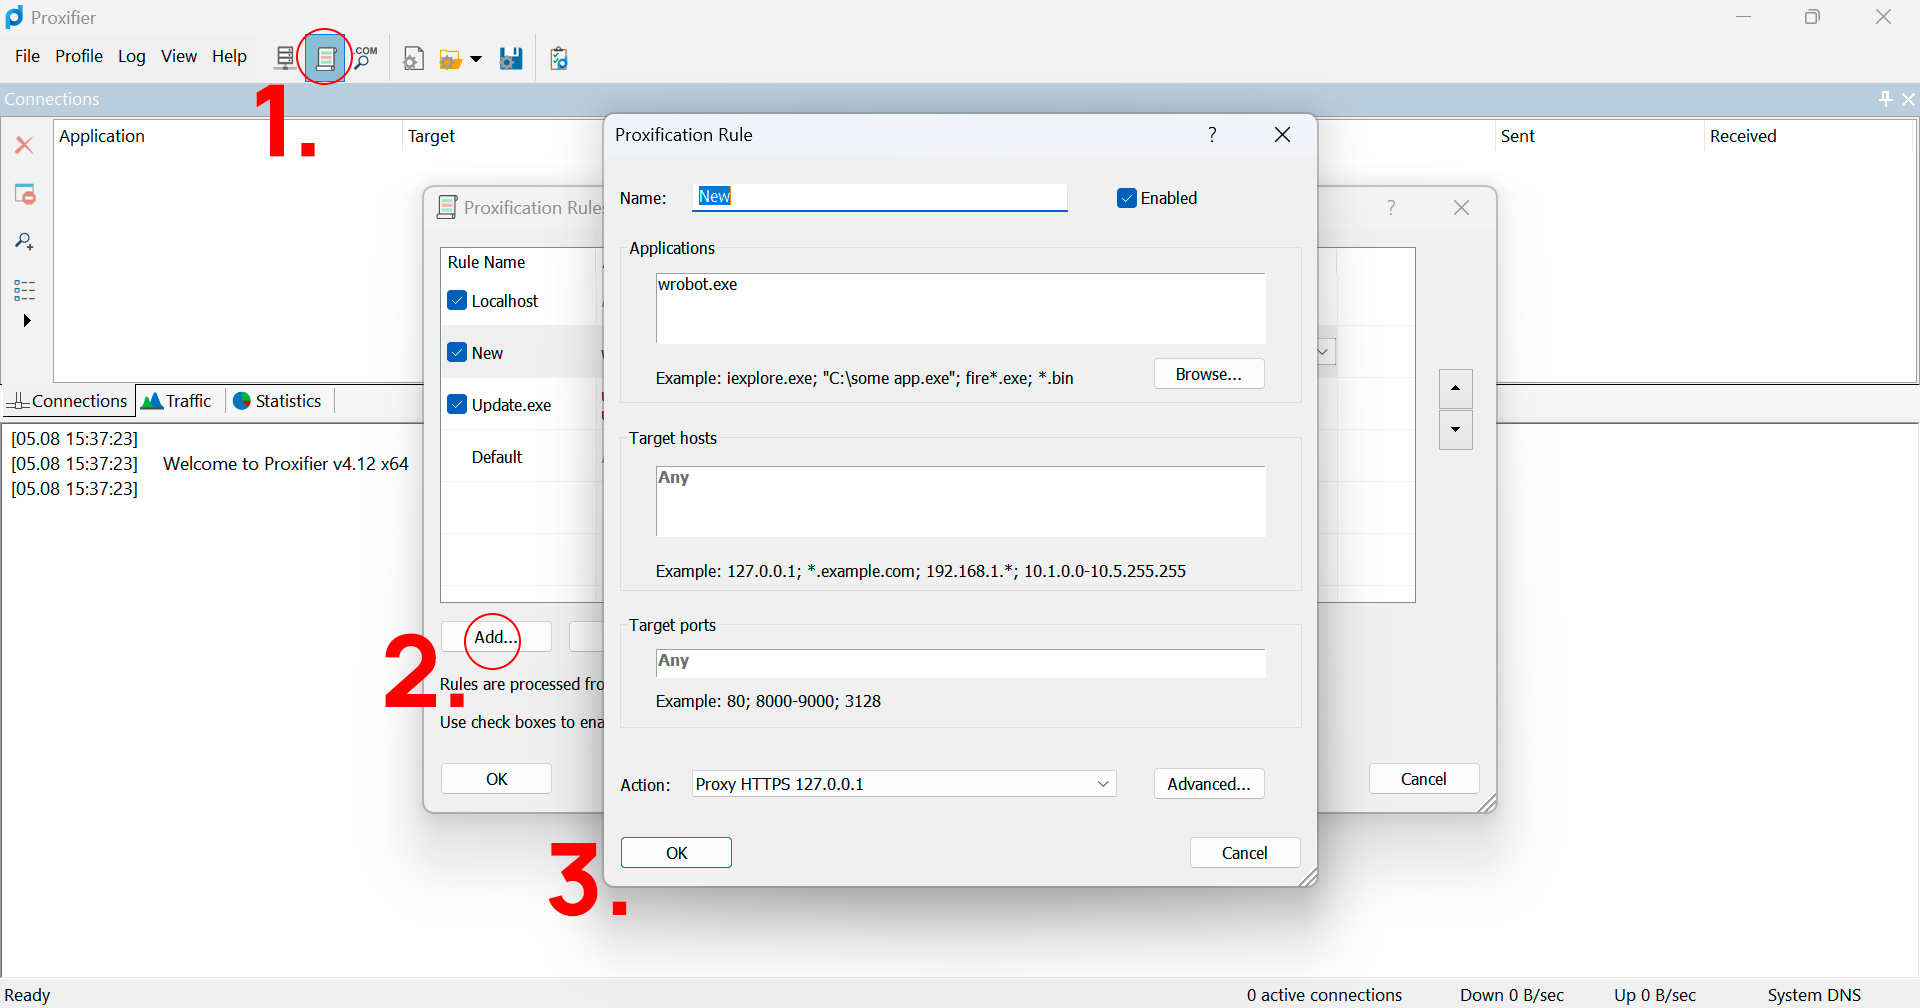Click the resize grip of Proxification Rule dialog
Image resolution: width=1920 pixels, height=1008 pixels.
(1307, 877)
